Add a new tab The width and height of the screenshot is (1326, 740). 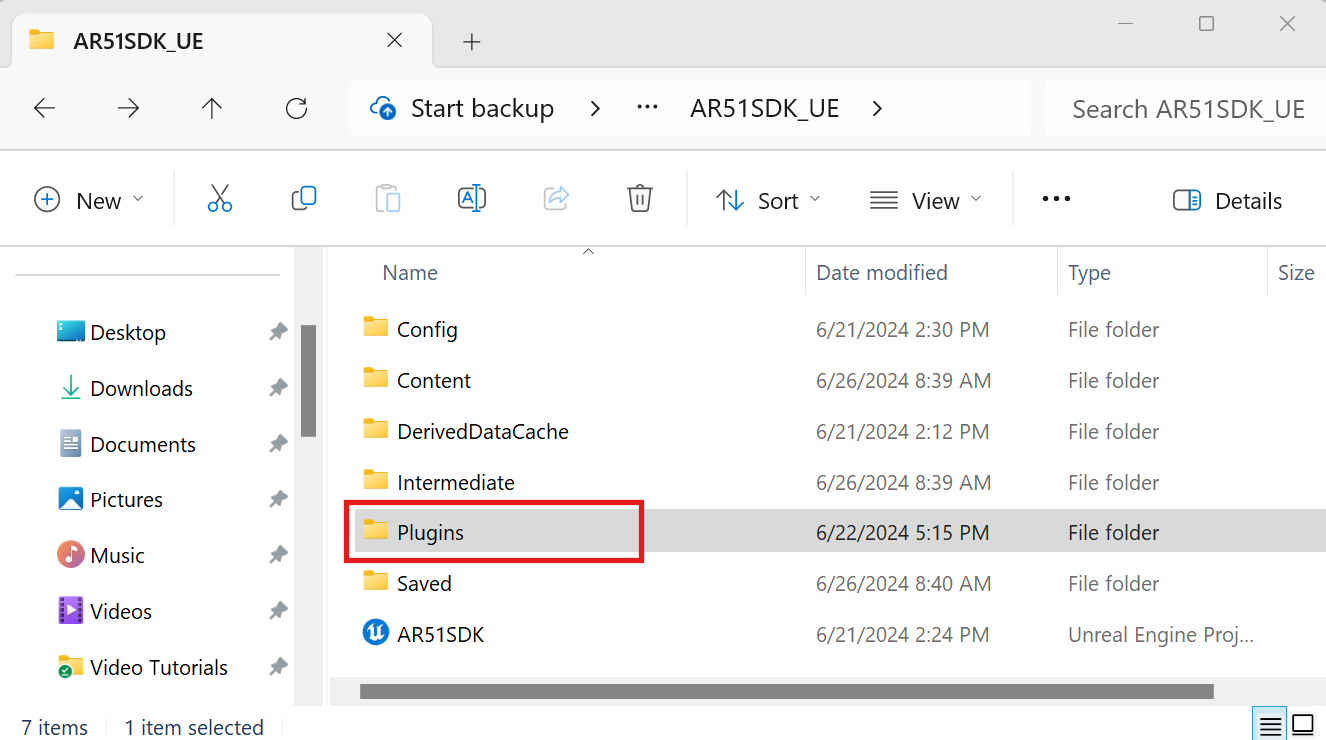(x=472, y=41)
